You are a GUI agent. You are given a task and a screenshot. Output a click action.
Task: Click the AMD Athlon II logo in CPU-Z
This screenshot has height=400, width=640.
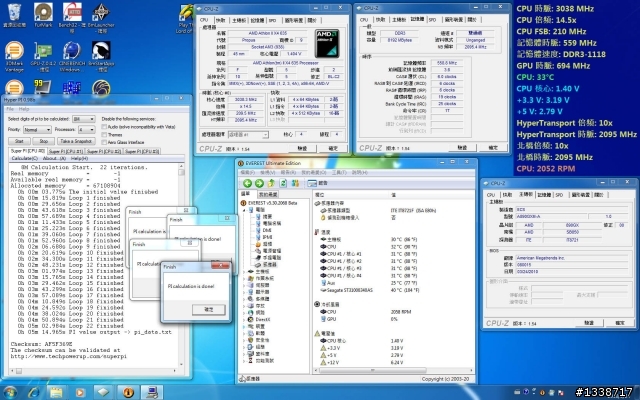point(327,43)
